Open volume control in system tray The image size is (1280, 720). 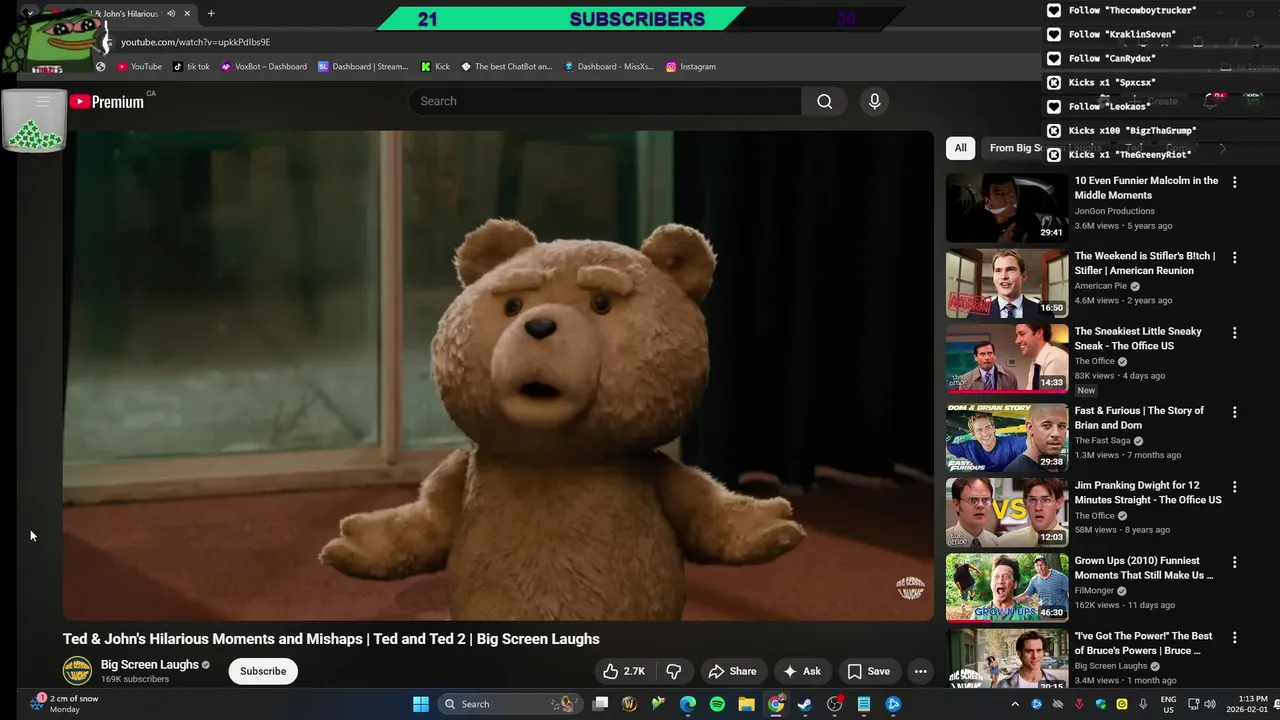coord(1208,704)
